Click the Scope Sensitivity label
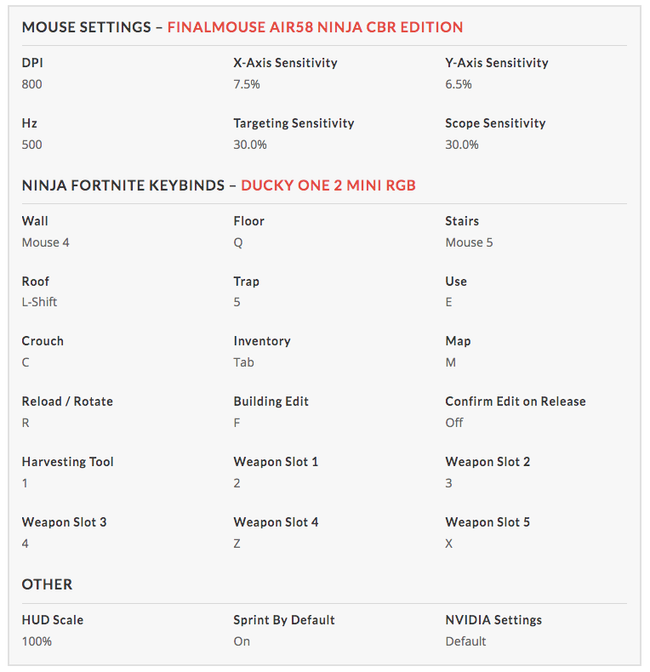650x672 pixels. click(495, 123)
